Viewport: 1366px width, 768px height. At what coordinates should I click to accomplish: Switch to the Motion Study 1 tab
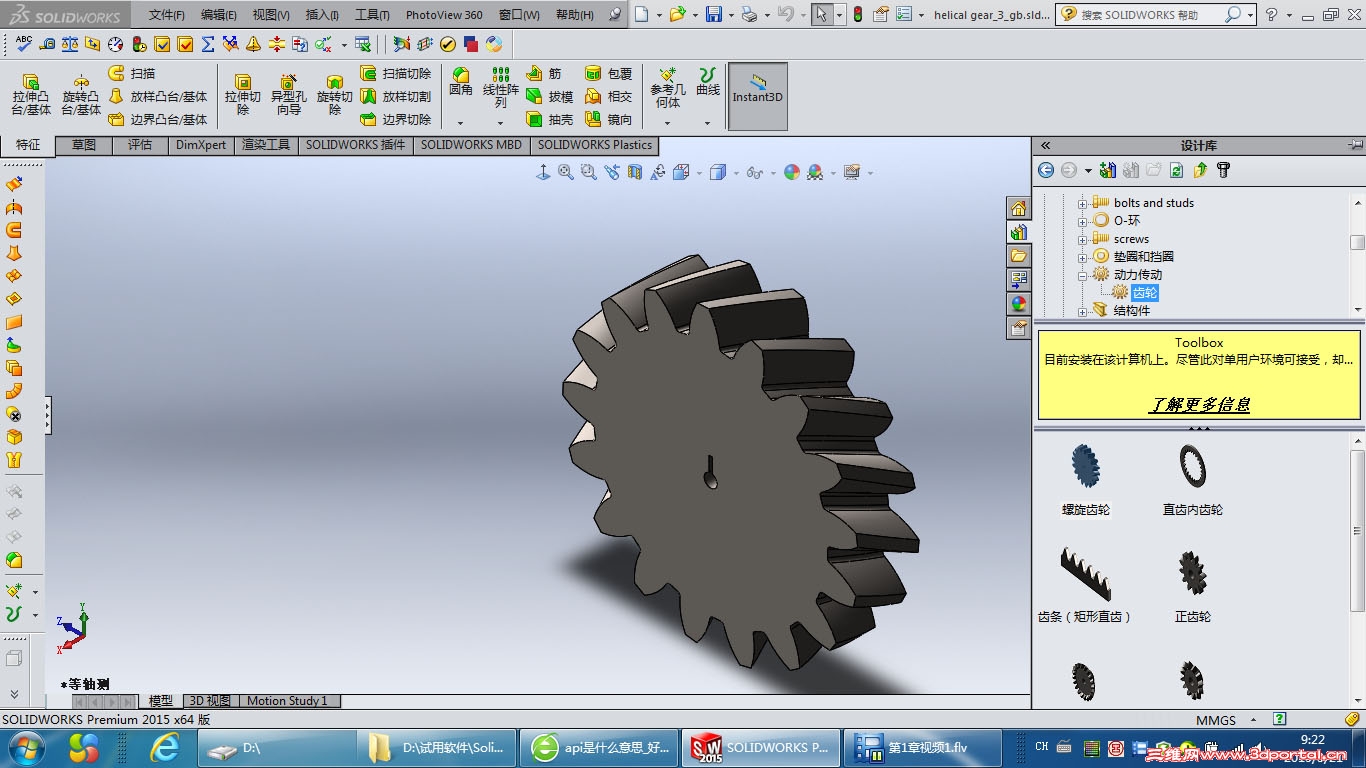click(287, 701)
